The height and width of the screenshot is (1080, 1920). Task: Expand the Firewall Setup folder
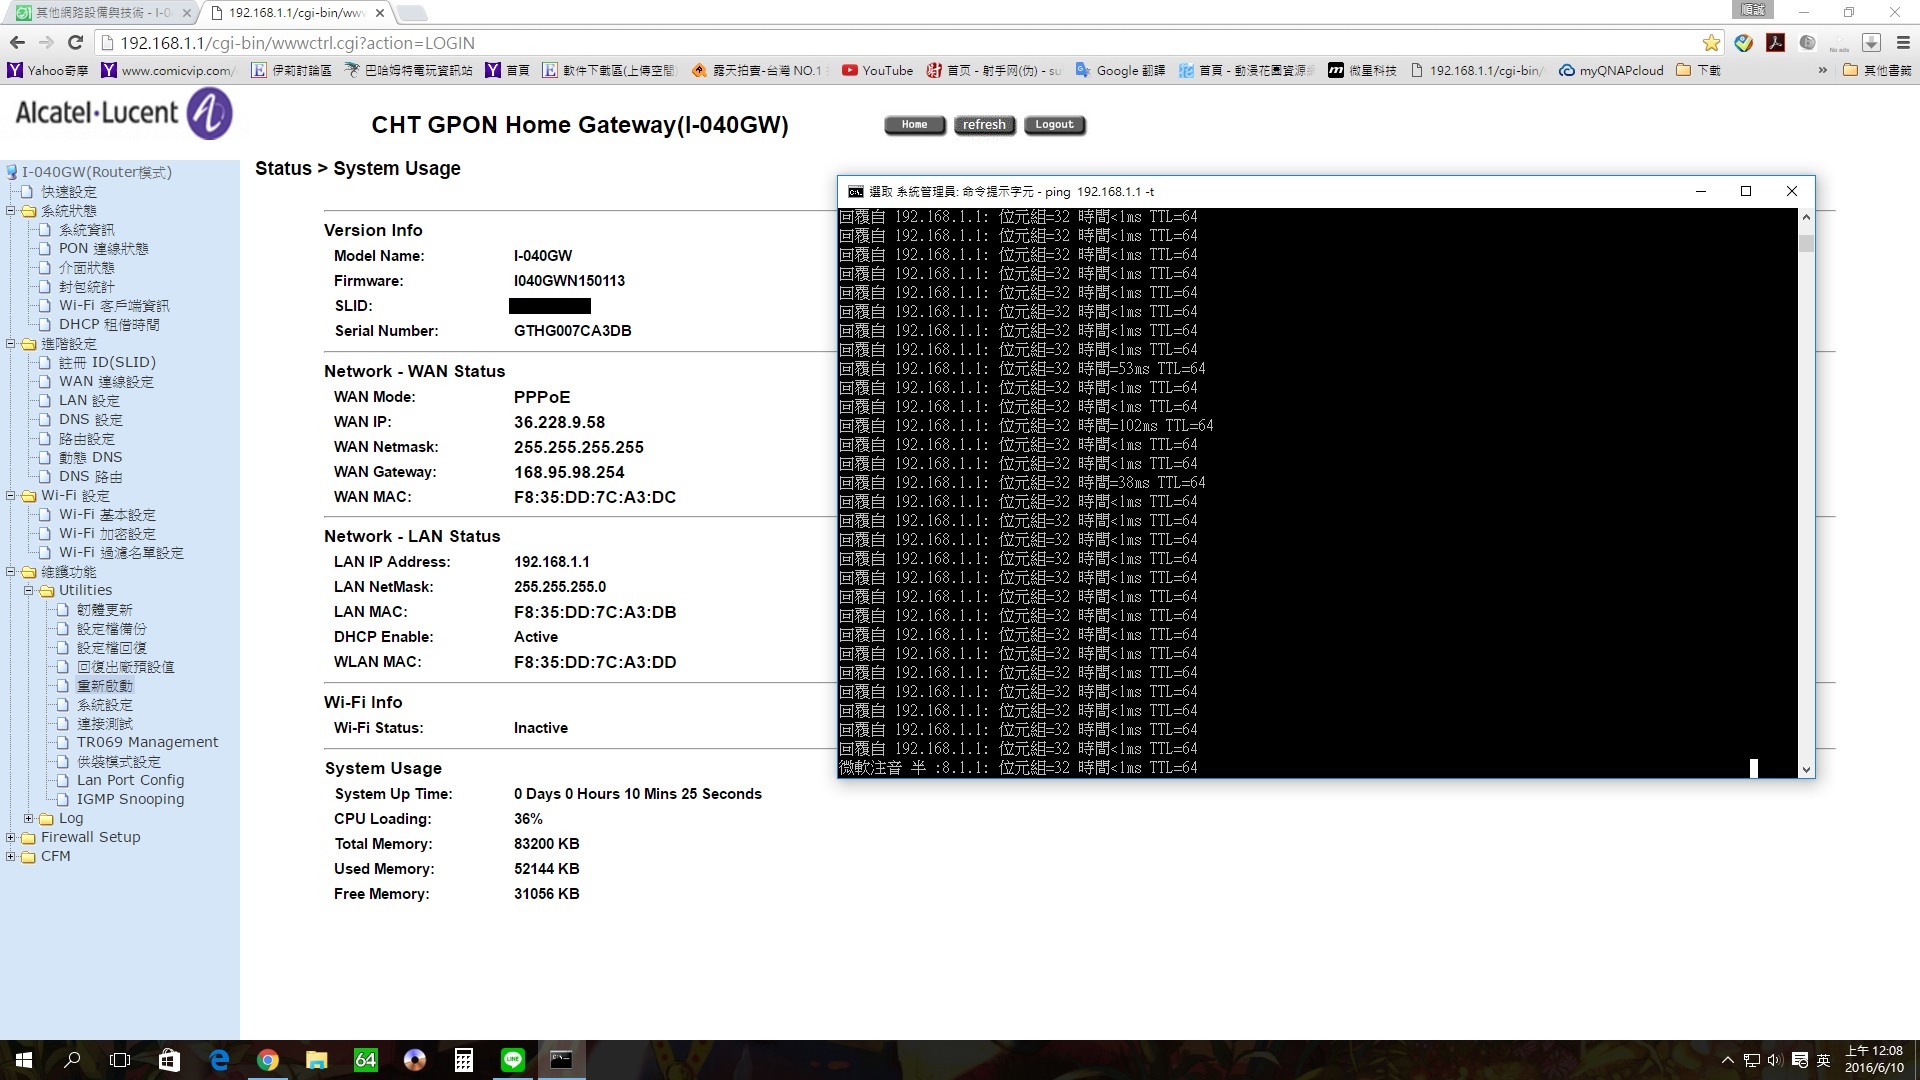tap(10, 838)
